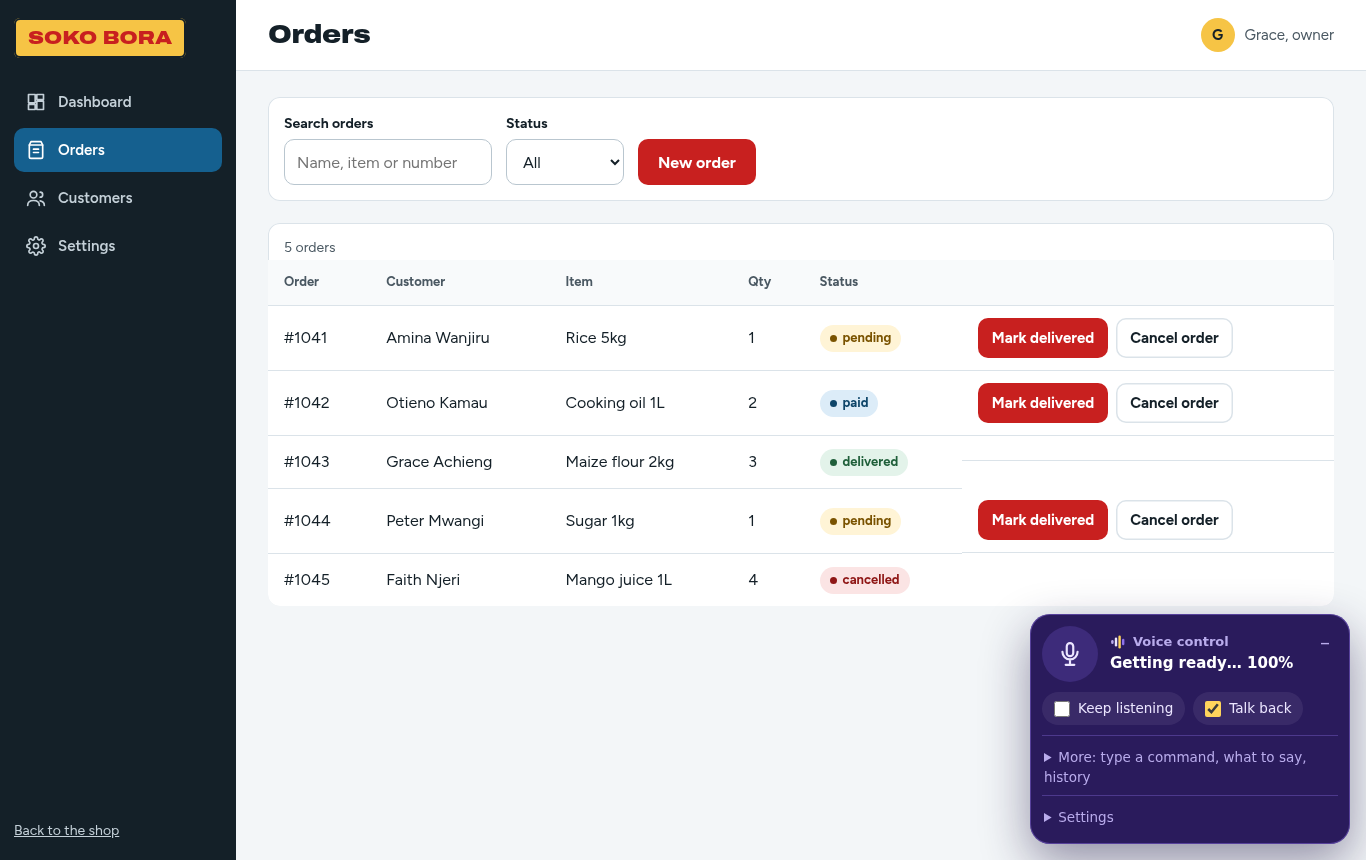
Task: Open the Status filter dropdown
Action: point(565,162)
